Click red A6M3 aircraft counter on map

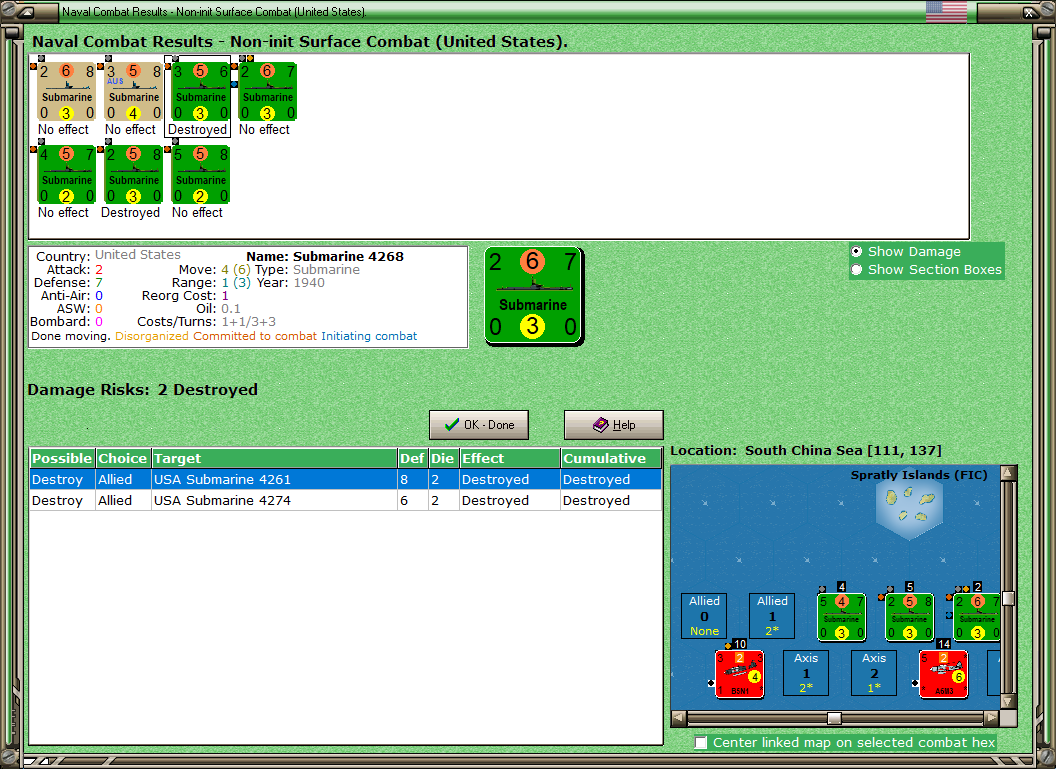[x=943, y=674]
